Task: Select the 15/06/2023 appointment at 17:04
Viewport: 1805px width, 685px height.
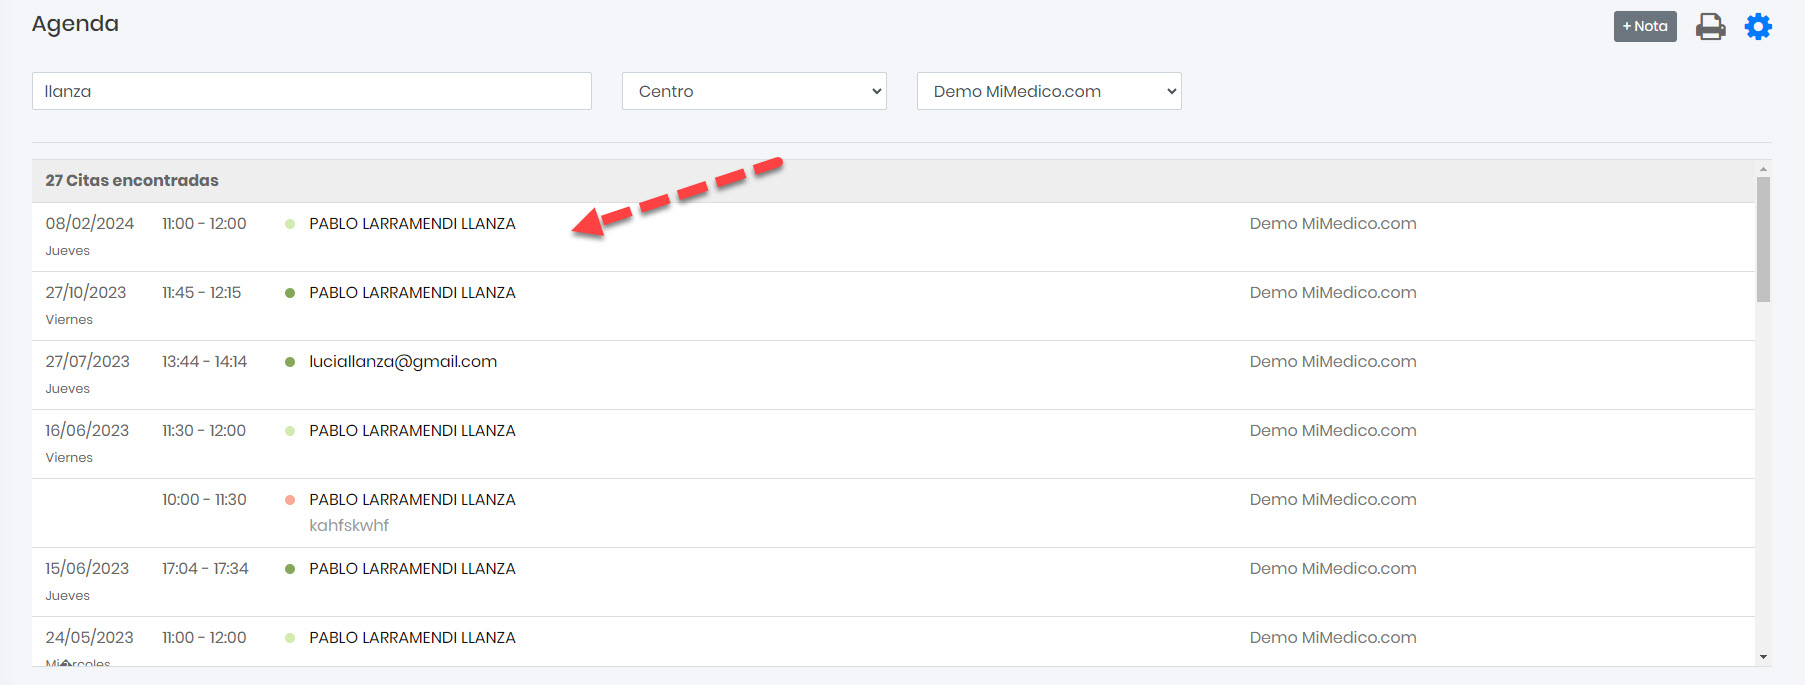Action: pos(412,569)
